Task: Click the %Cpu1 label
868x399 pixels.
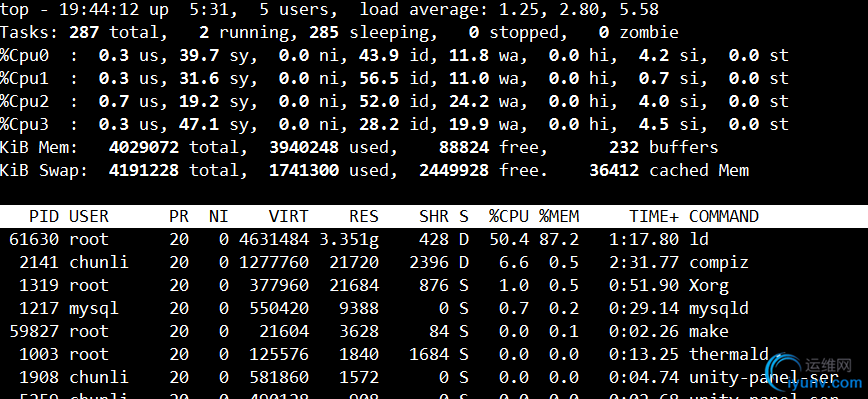Action: click(24, 79)
